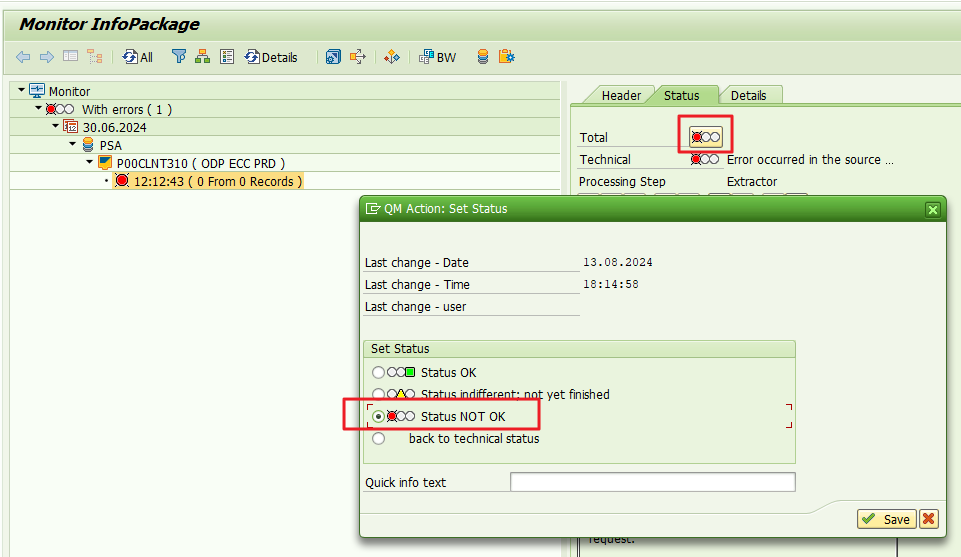Click the QM Action dialog title icon
961x557 pixels.
point(372,209)
